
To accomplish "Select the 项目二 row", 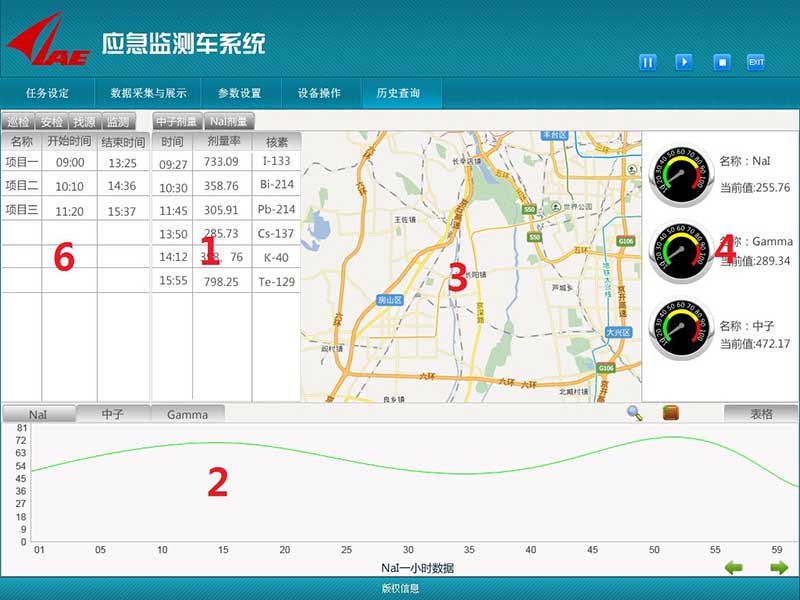I will coord(76,186).
